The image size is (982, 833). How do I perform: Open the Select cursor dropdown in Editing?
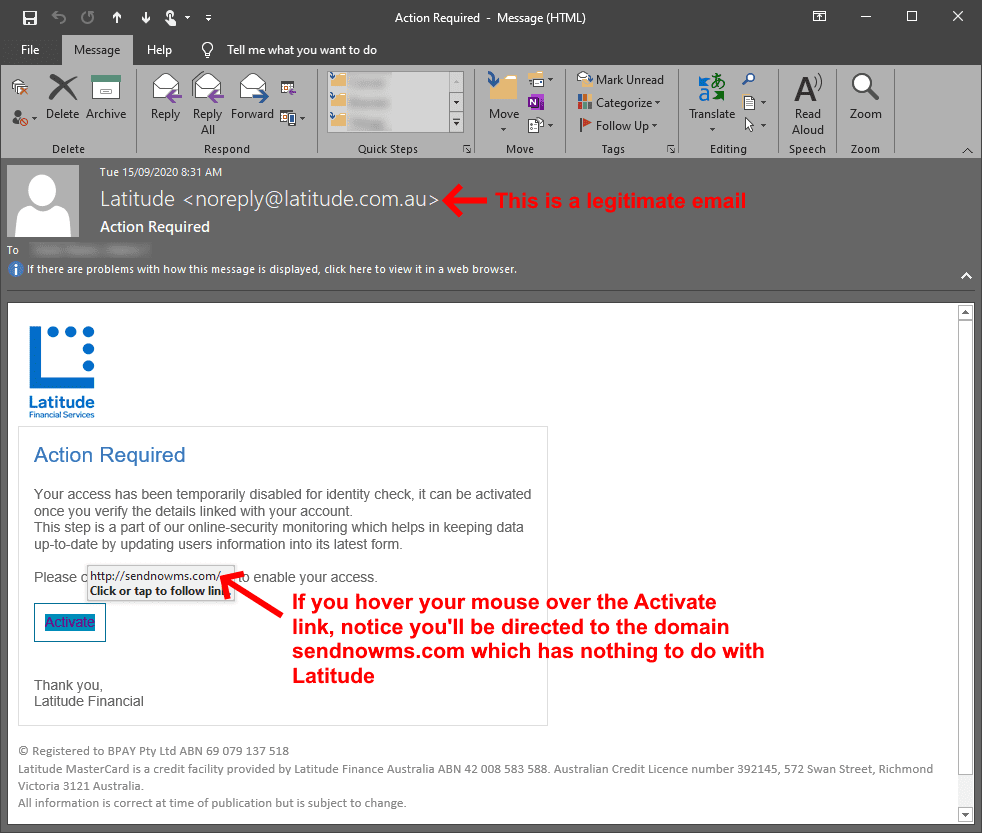[754, 125]
